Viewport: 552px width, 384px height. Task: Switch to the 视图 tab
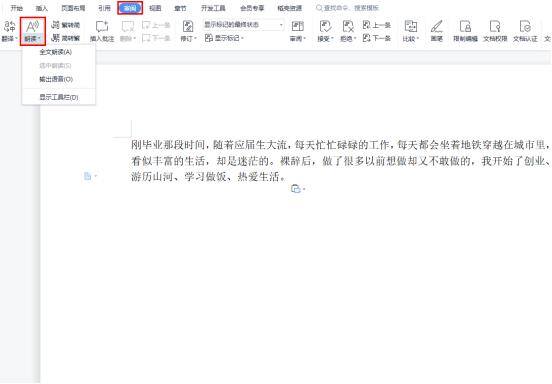[155, 8]
